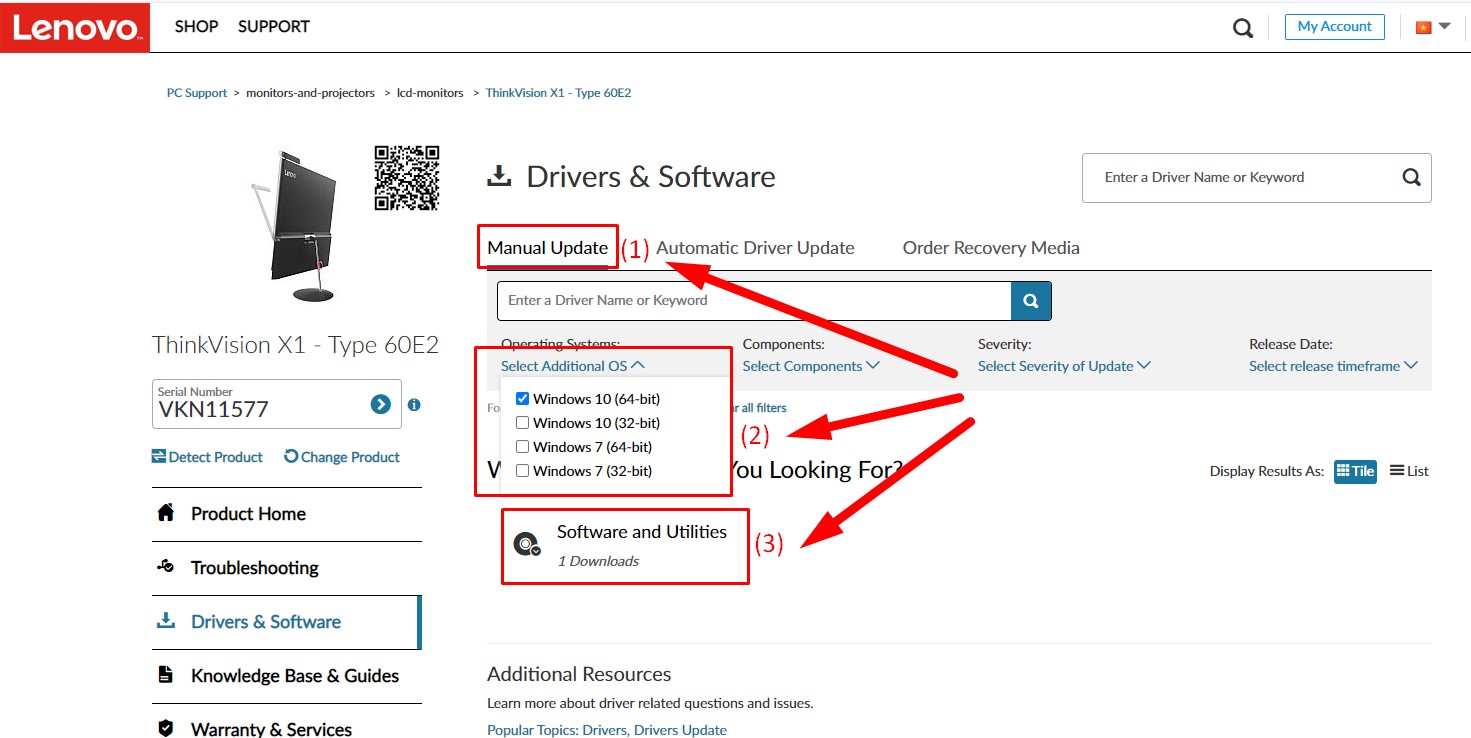
Task: Expand the Select Components dropdown
Action: click(x=810, y=366)
